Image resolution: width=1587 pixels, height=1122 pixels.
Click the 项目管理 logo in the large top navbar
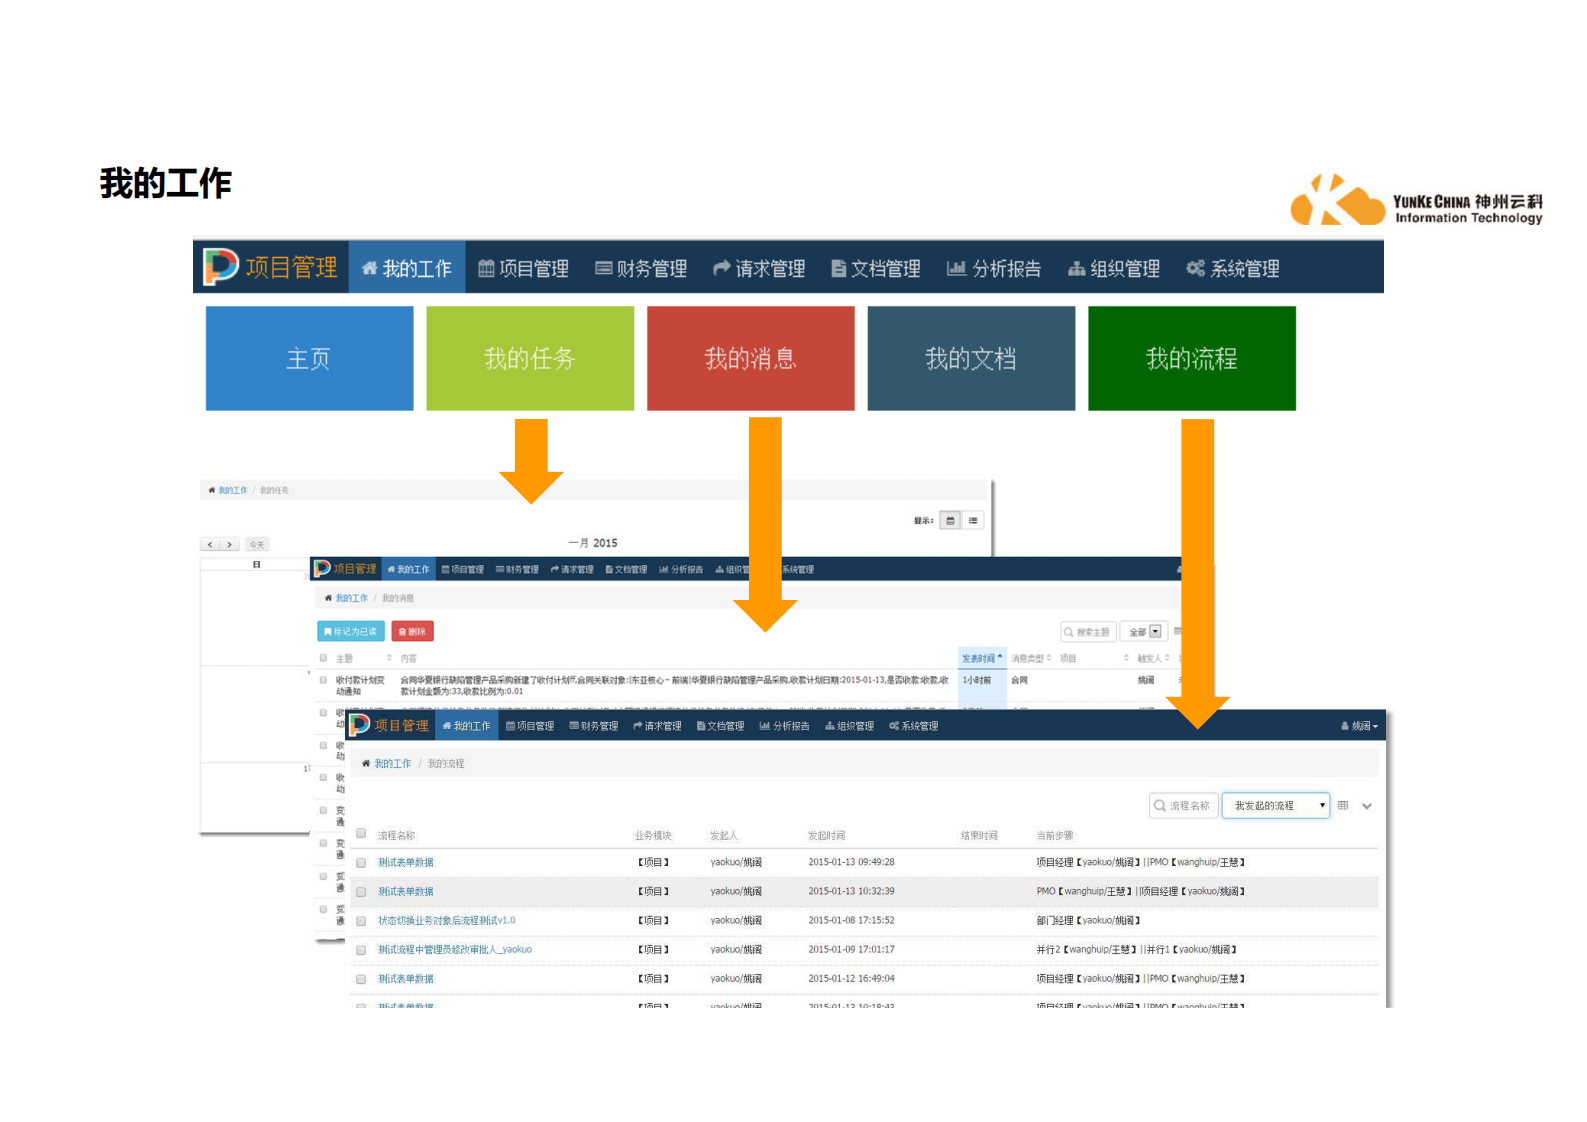[x=271, y=267]
